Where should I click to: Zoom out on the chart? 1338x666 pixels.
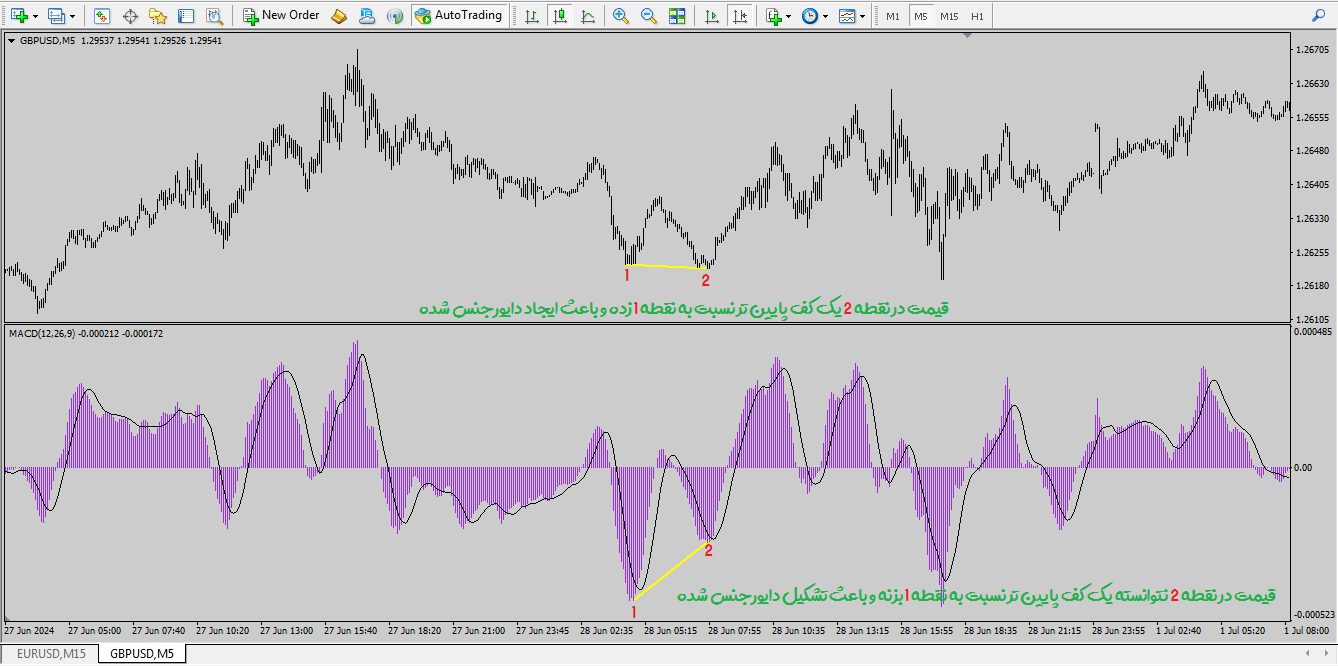pyautogui.click(x=649, y=16)
